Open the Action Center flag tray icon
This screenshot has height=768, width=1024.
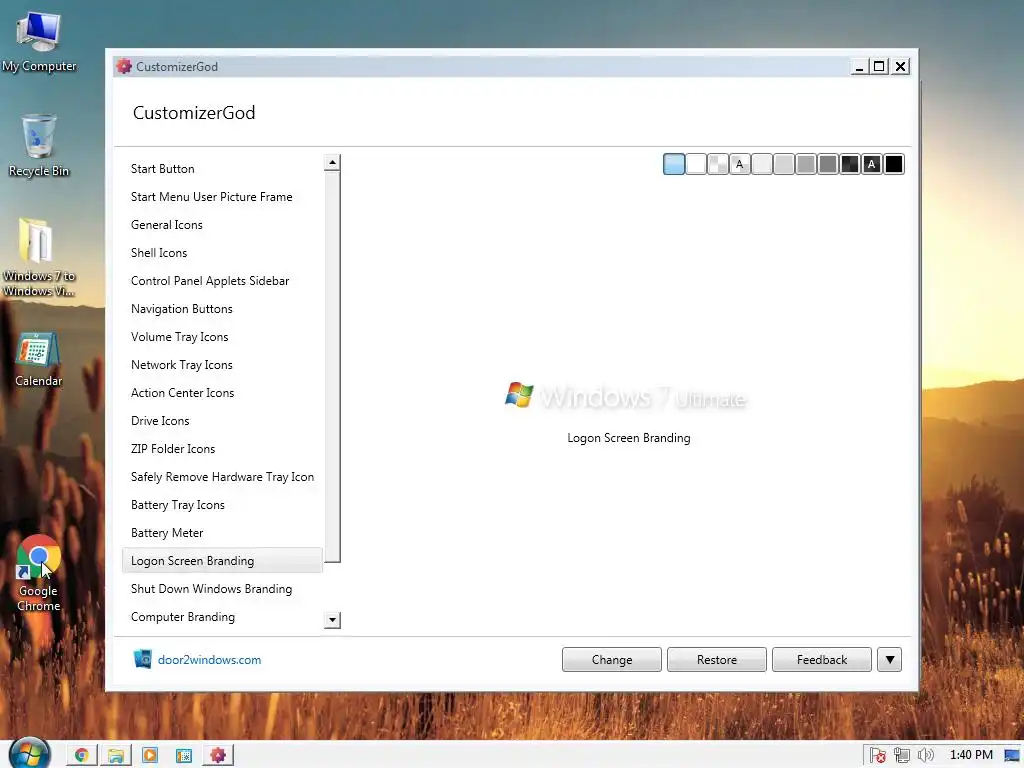point(877,755)
